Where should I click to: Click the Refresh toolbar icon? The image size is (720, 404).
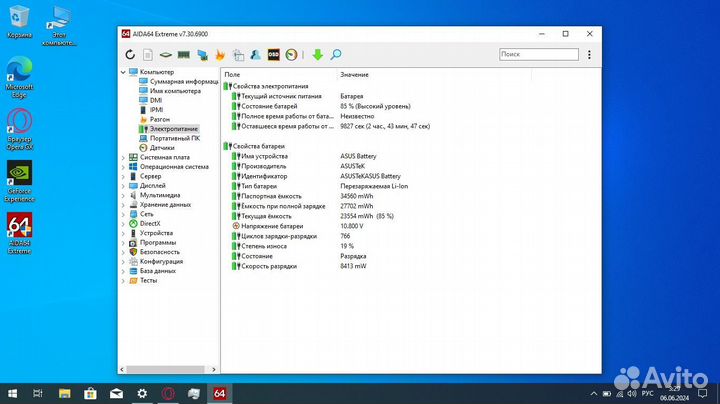pyautogui.click(x=130, y=55)
